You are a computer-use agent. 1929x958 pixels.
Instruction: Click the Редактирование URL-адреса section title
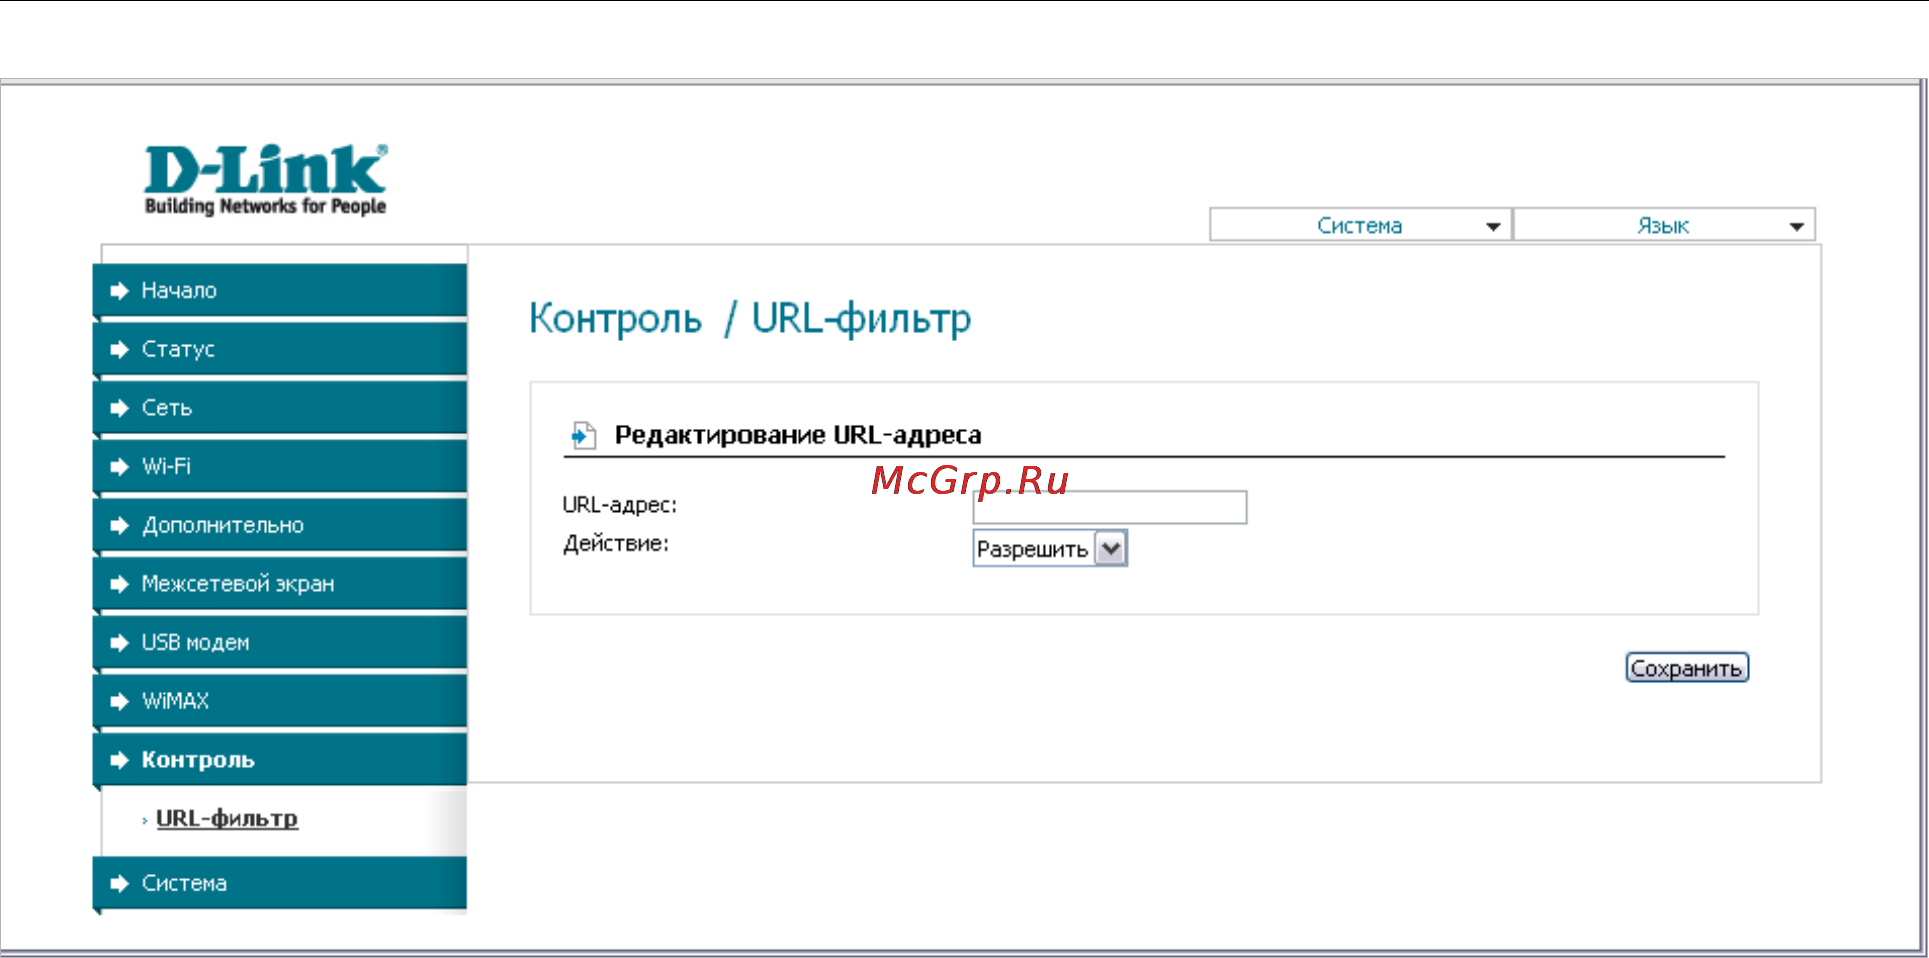click(x=798, y=435)
